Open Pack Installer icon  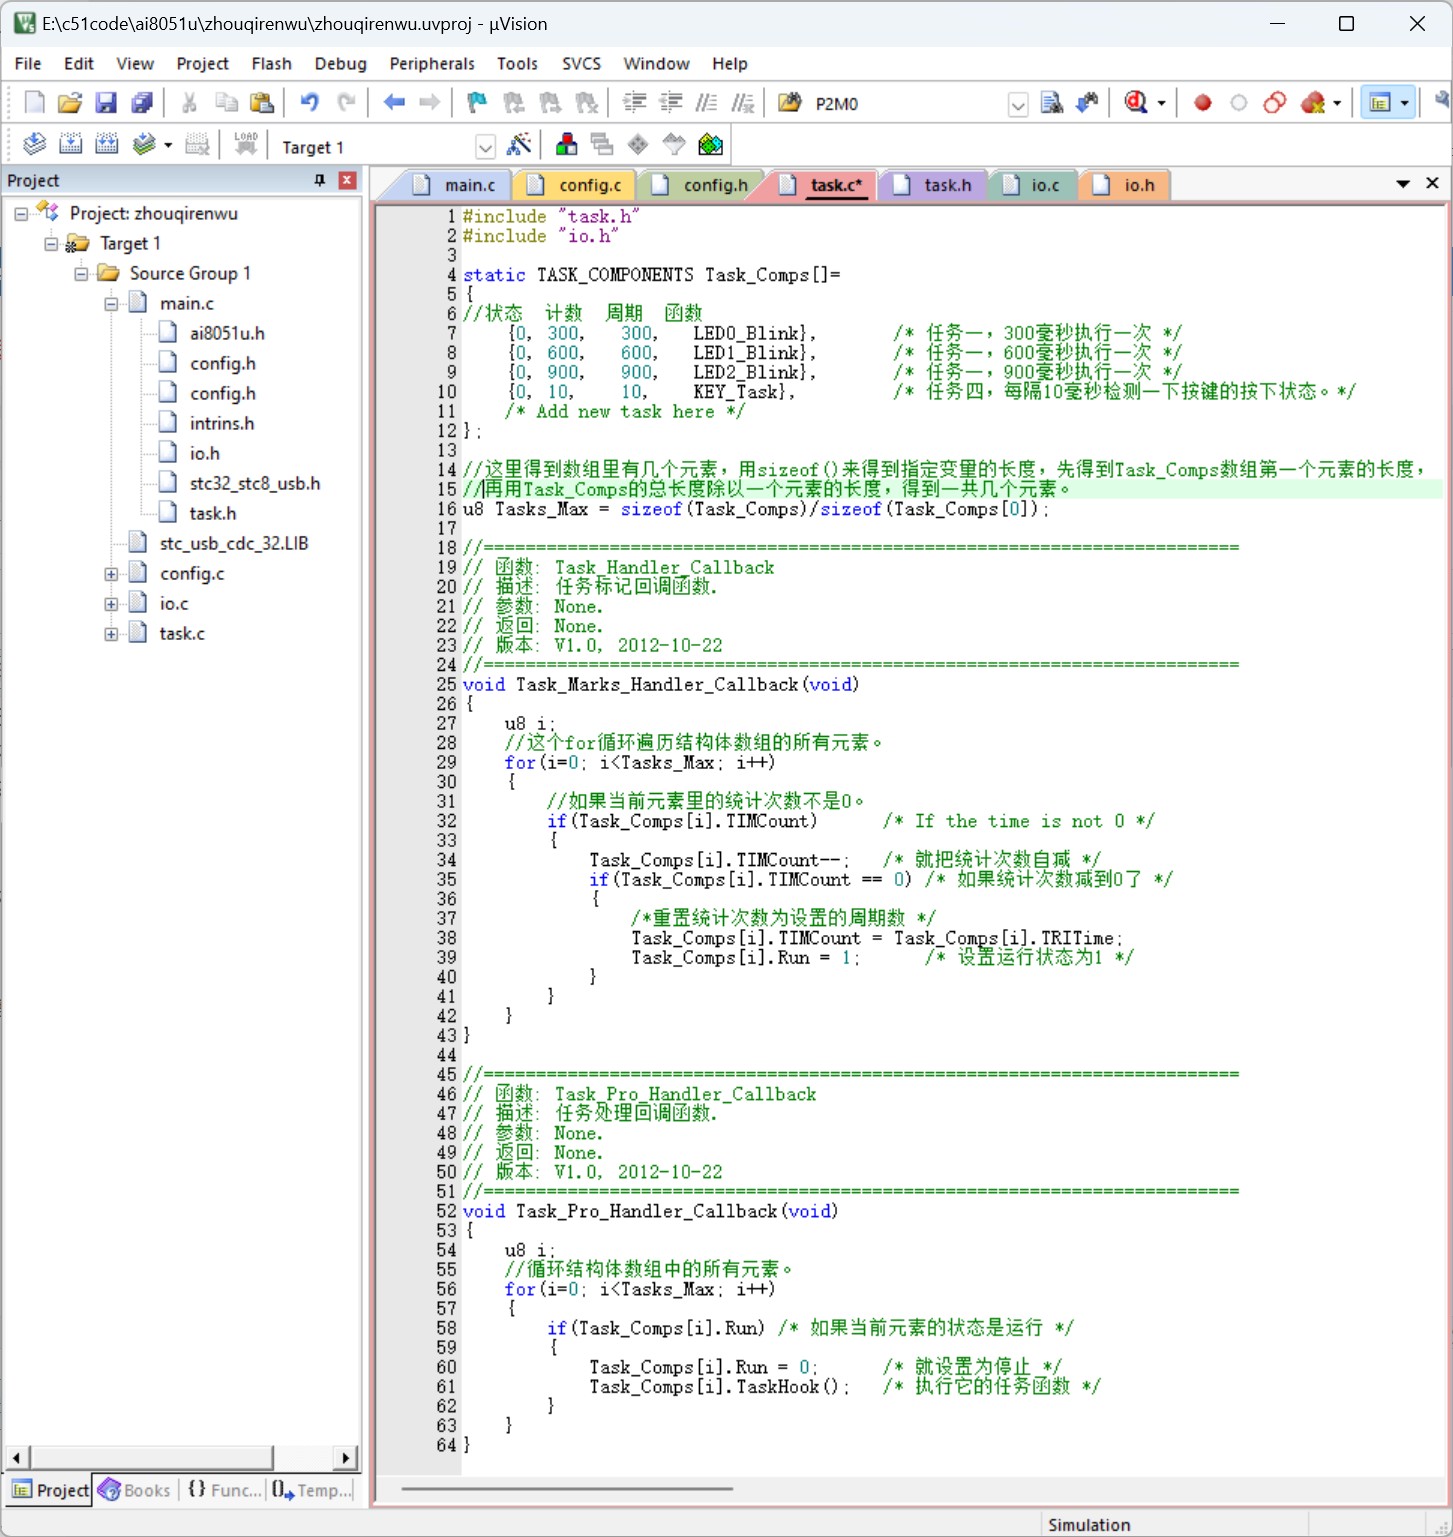(x=710, y=145)
